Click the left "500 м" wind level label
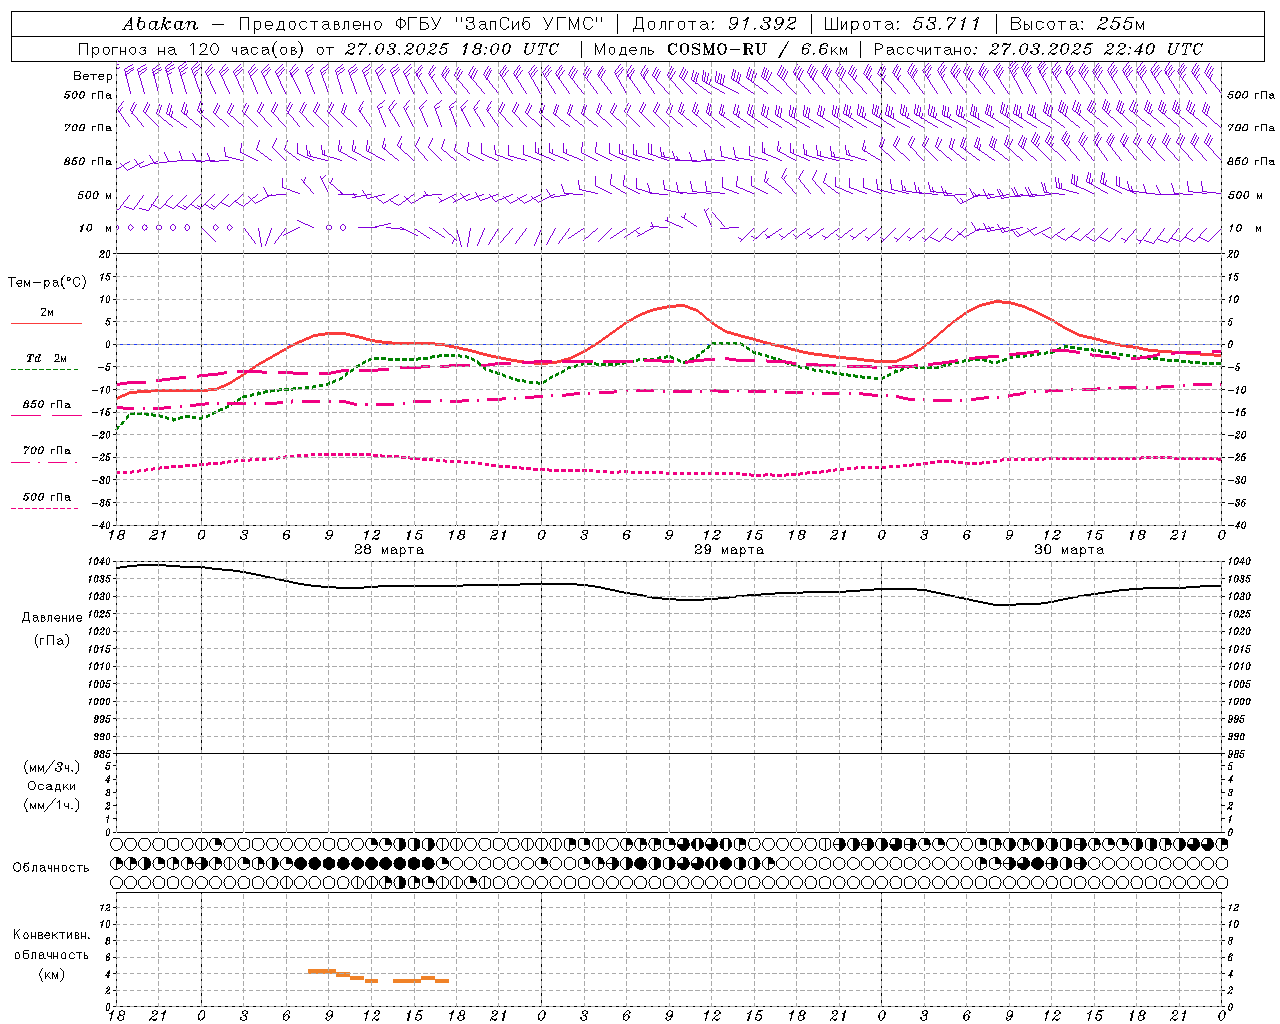This screenshot has height=1024, width=1280. (95, 195)
